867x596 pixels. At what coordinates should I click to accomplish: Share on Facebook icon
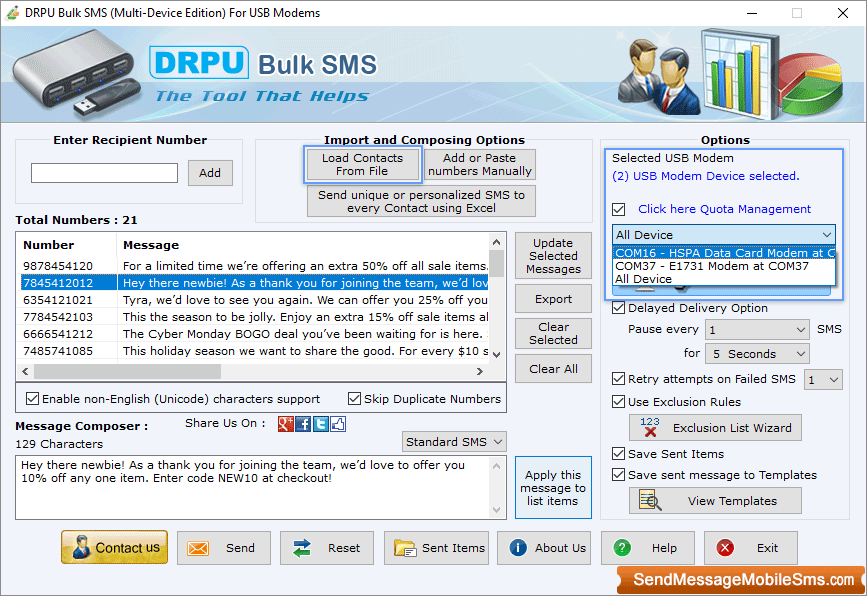tap(303, 424)
